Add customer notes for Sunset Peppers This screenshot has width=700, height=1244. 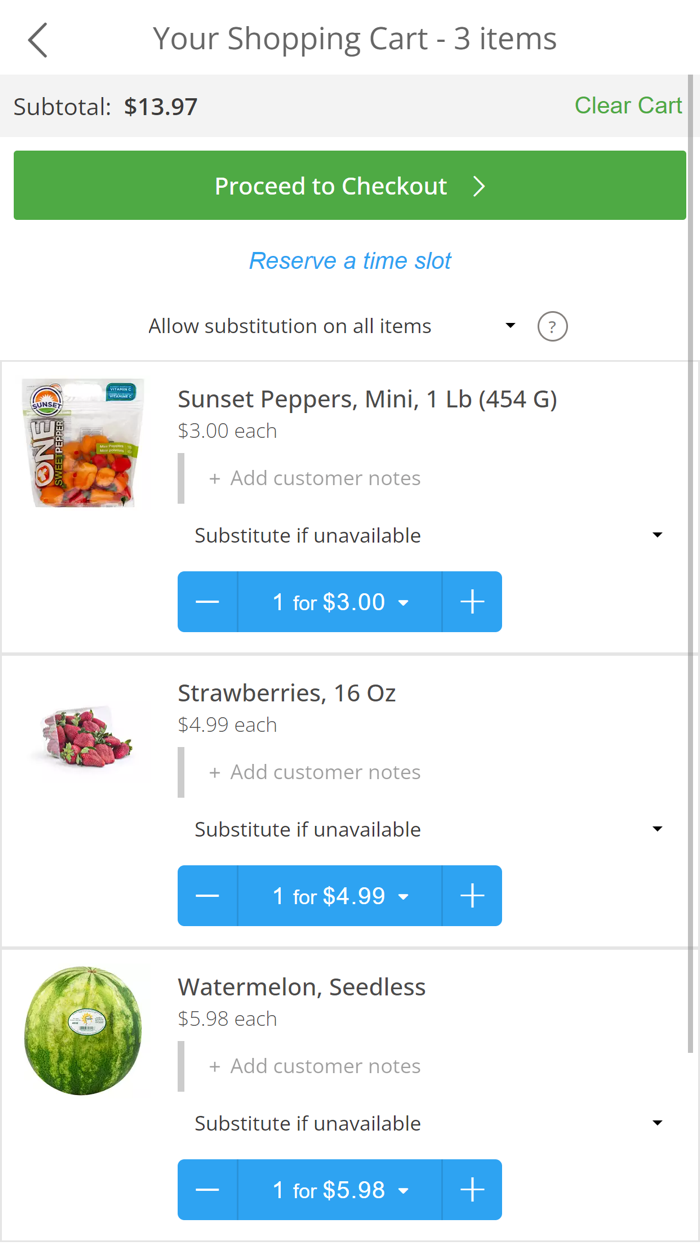(x=315, y=478)
